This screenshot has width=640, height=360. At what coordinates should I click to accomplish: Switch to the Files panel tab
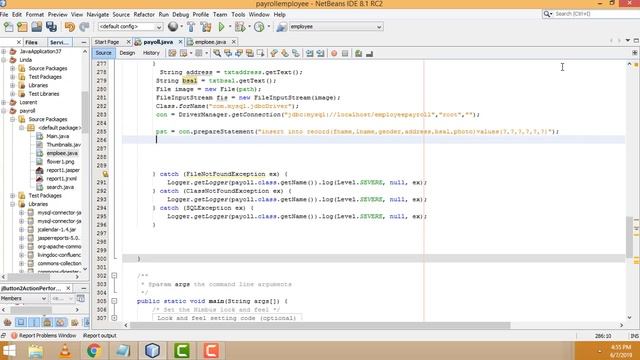(x=31, y=42)
